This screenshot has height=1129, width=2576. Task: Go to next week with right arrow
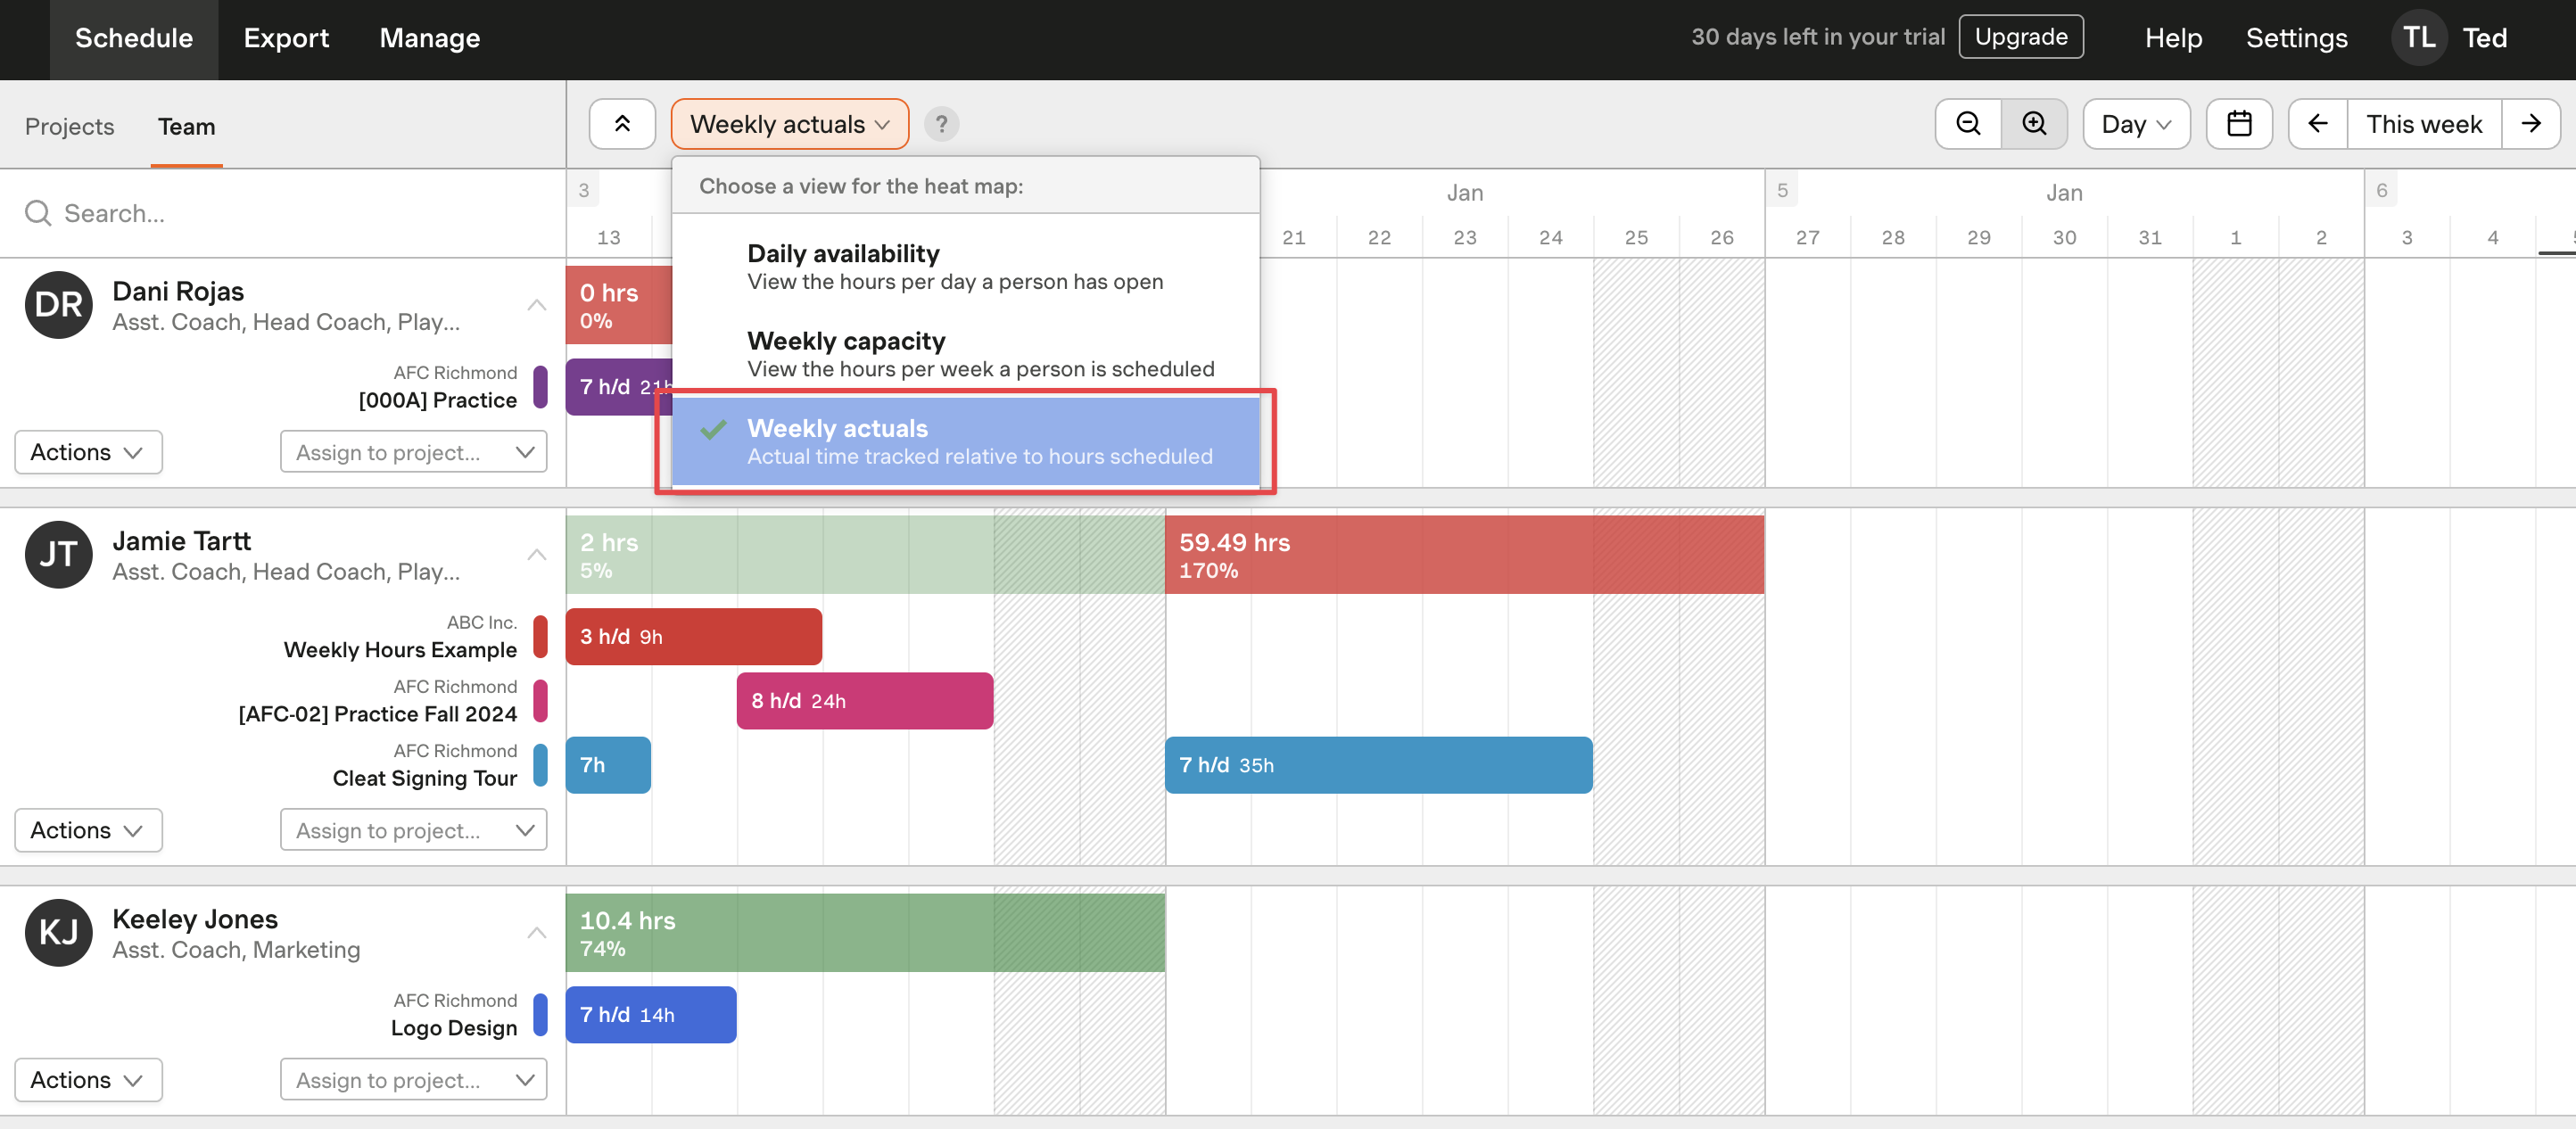tap(2531, 124)
